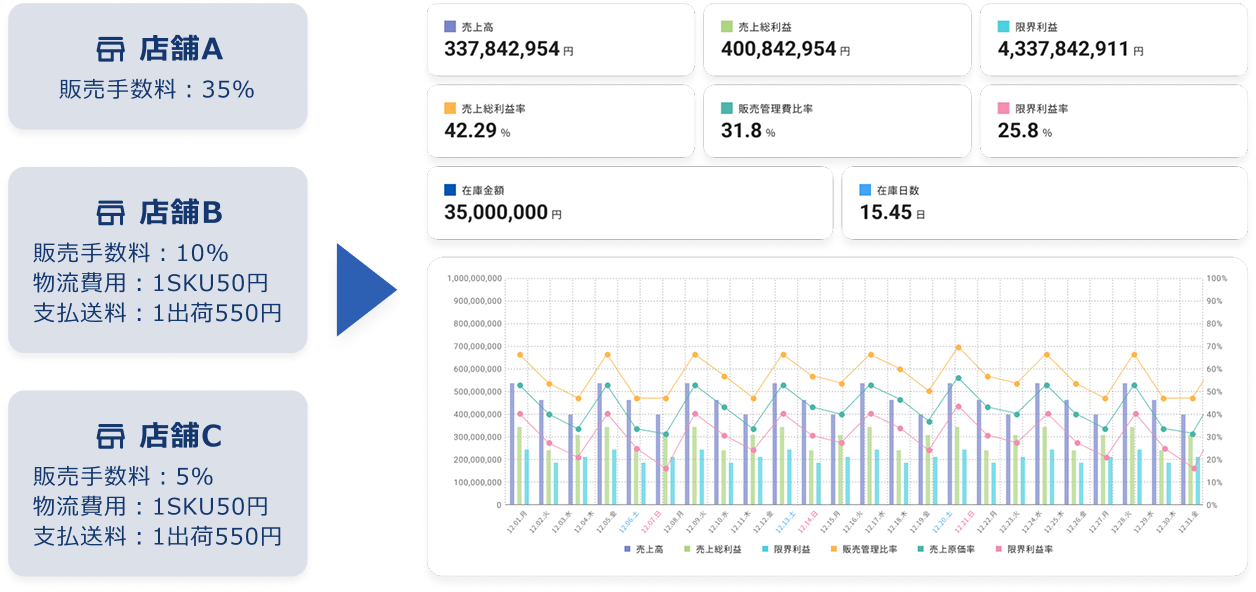Open the 店舗A card with 販売手数料 35%

(x=157, y=66)
